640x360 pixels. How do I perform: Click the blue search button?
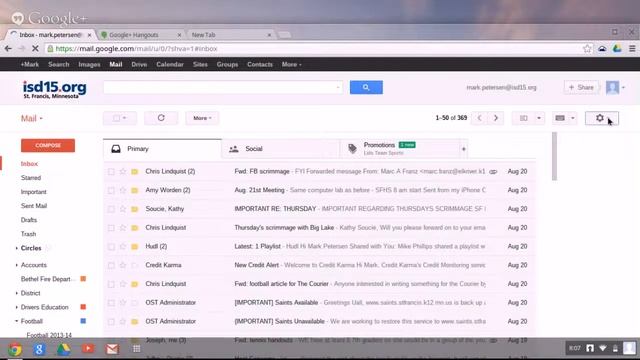366,87
